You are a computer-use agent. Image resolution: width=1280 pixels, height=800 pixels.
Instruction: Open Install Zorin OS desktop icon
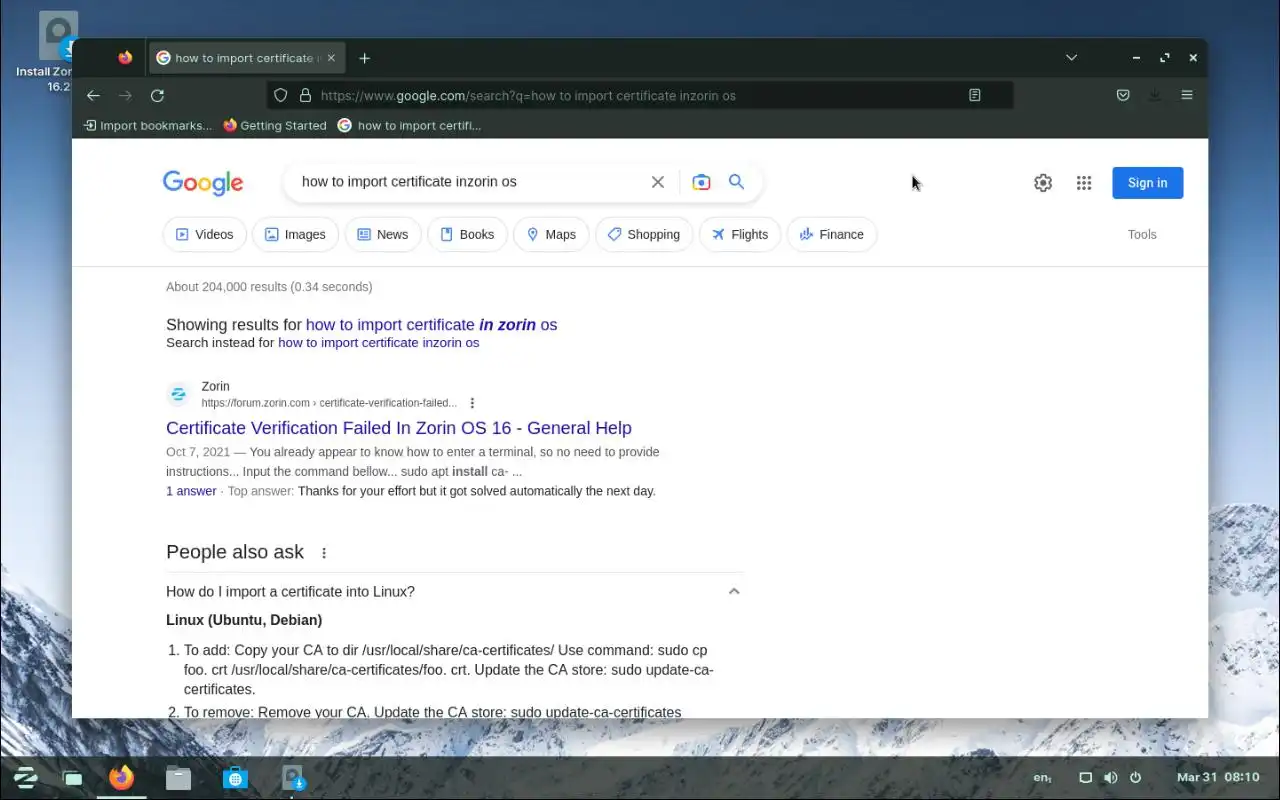click(58, 52)
